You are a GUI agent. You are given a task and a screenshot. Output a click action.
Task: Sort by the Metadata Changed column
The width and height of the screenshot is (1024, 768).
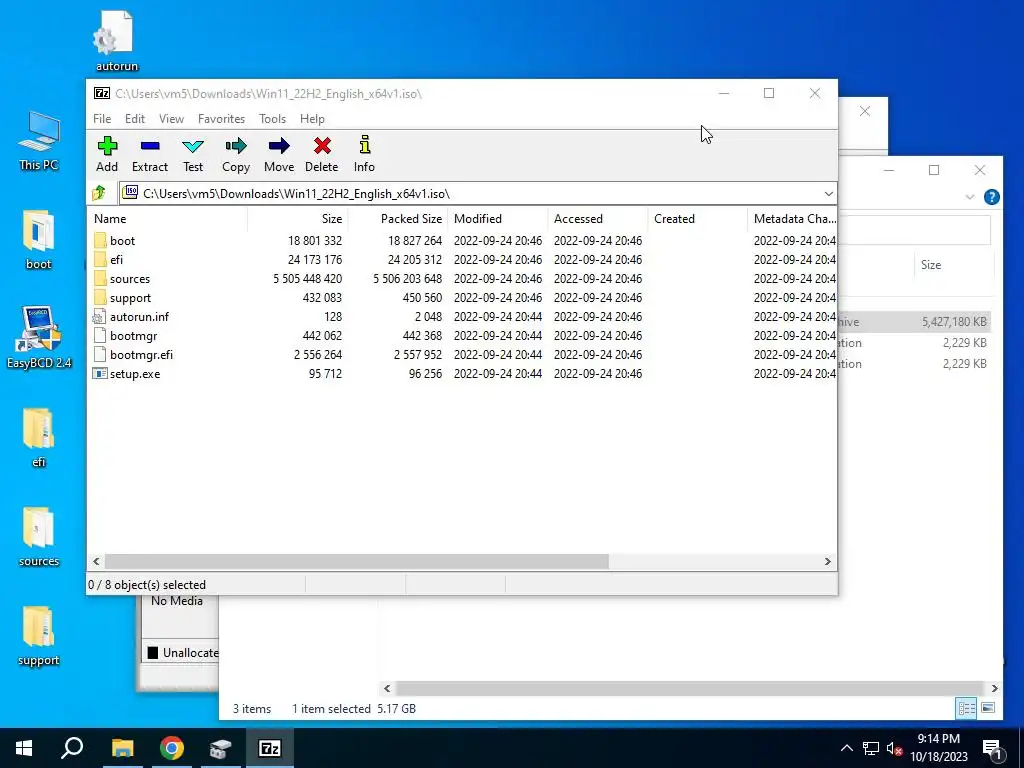coord(792,219)
